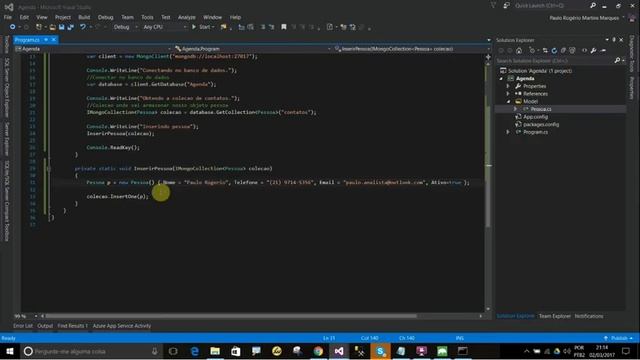Collapse the Agenda project node
The height and width of the screenshot is (360, 640).
coord(501,78)
